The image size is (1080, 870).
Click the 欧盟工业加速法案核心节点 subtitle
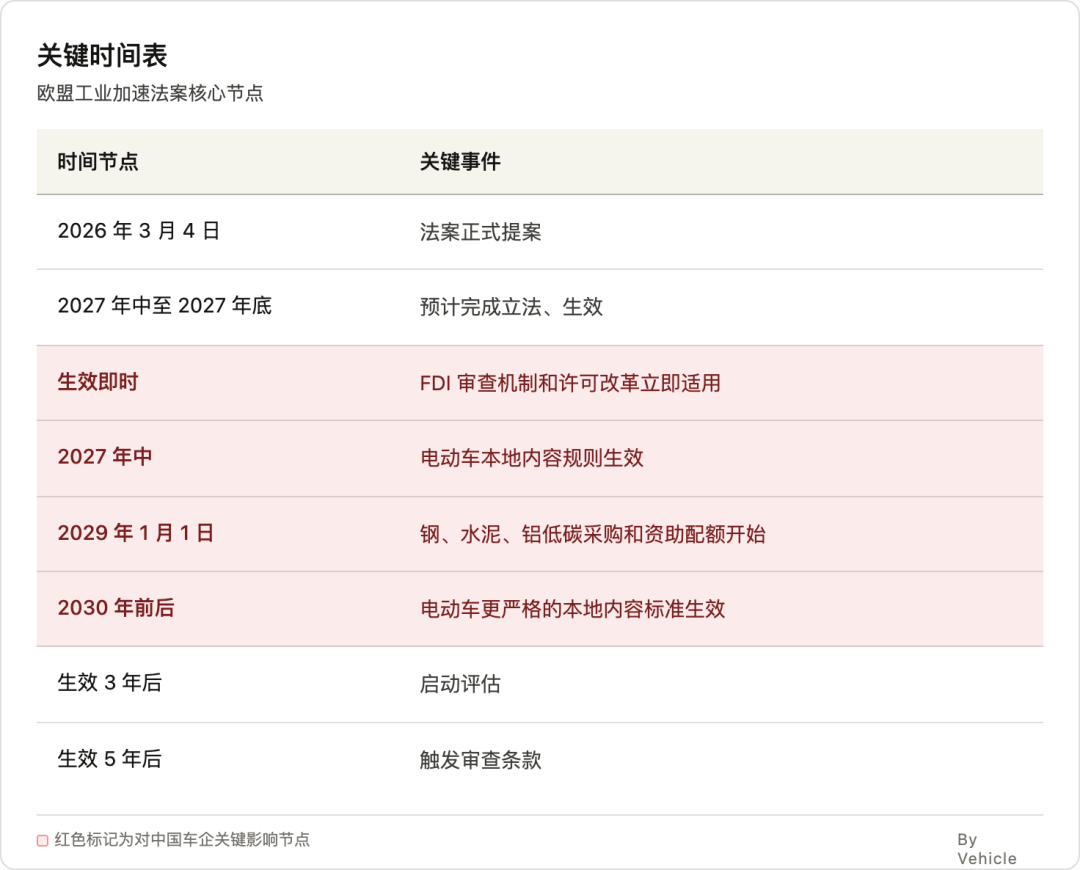(x=150, y=93)
